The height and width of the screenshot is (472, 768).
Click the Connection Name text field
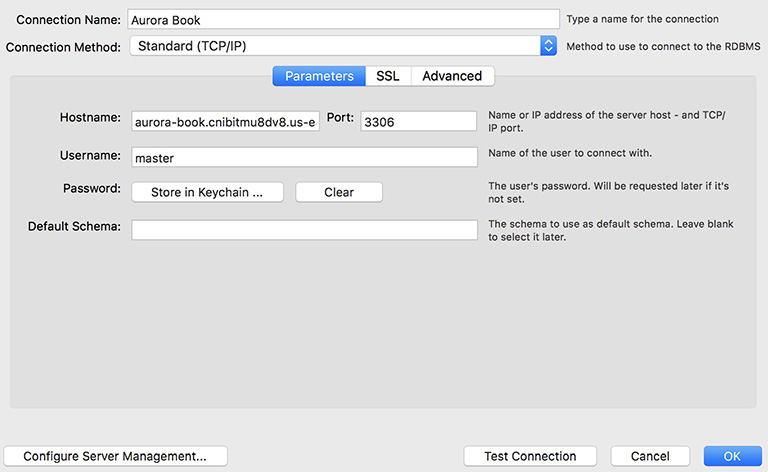point(344,20)
